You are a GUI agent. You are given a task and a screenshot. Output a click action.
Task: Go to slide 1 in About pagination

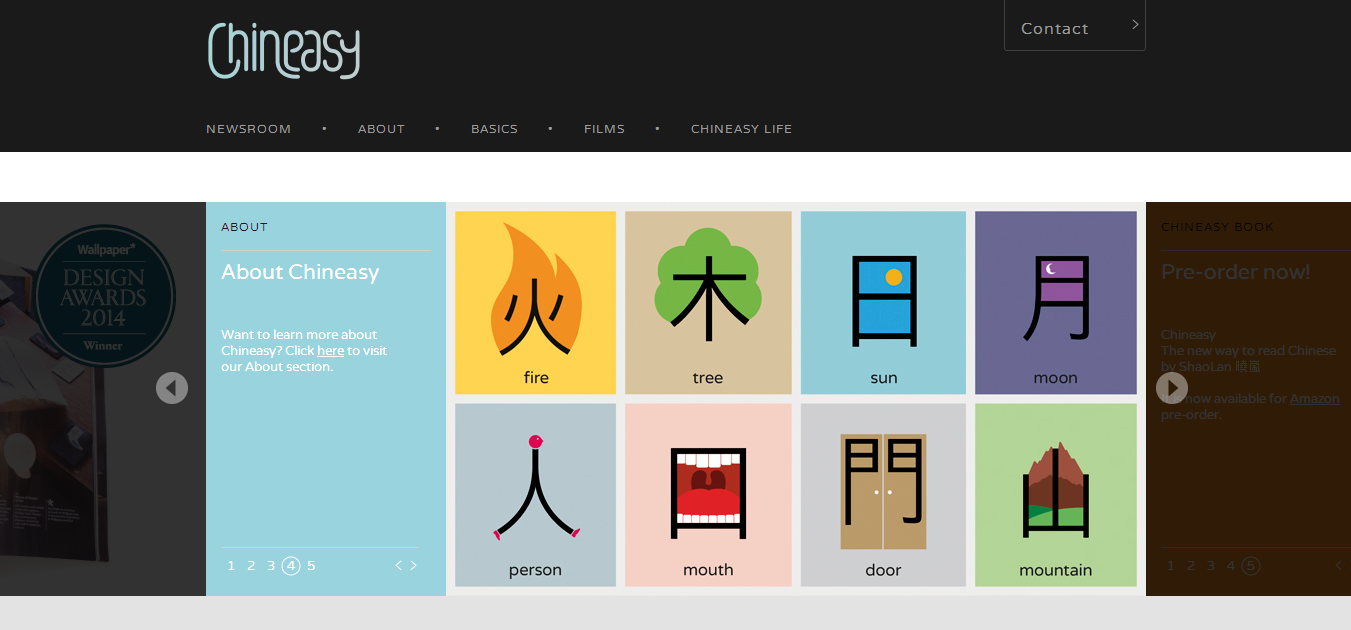click(231, 566)
